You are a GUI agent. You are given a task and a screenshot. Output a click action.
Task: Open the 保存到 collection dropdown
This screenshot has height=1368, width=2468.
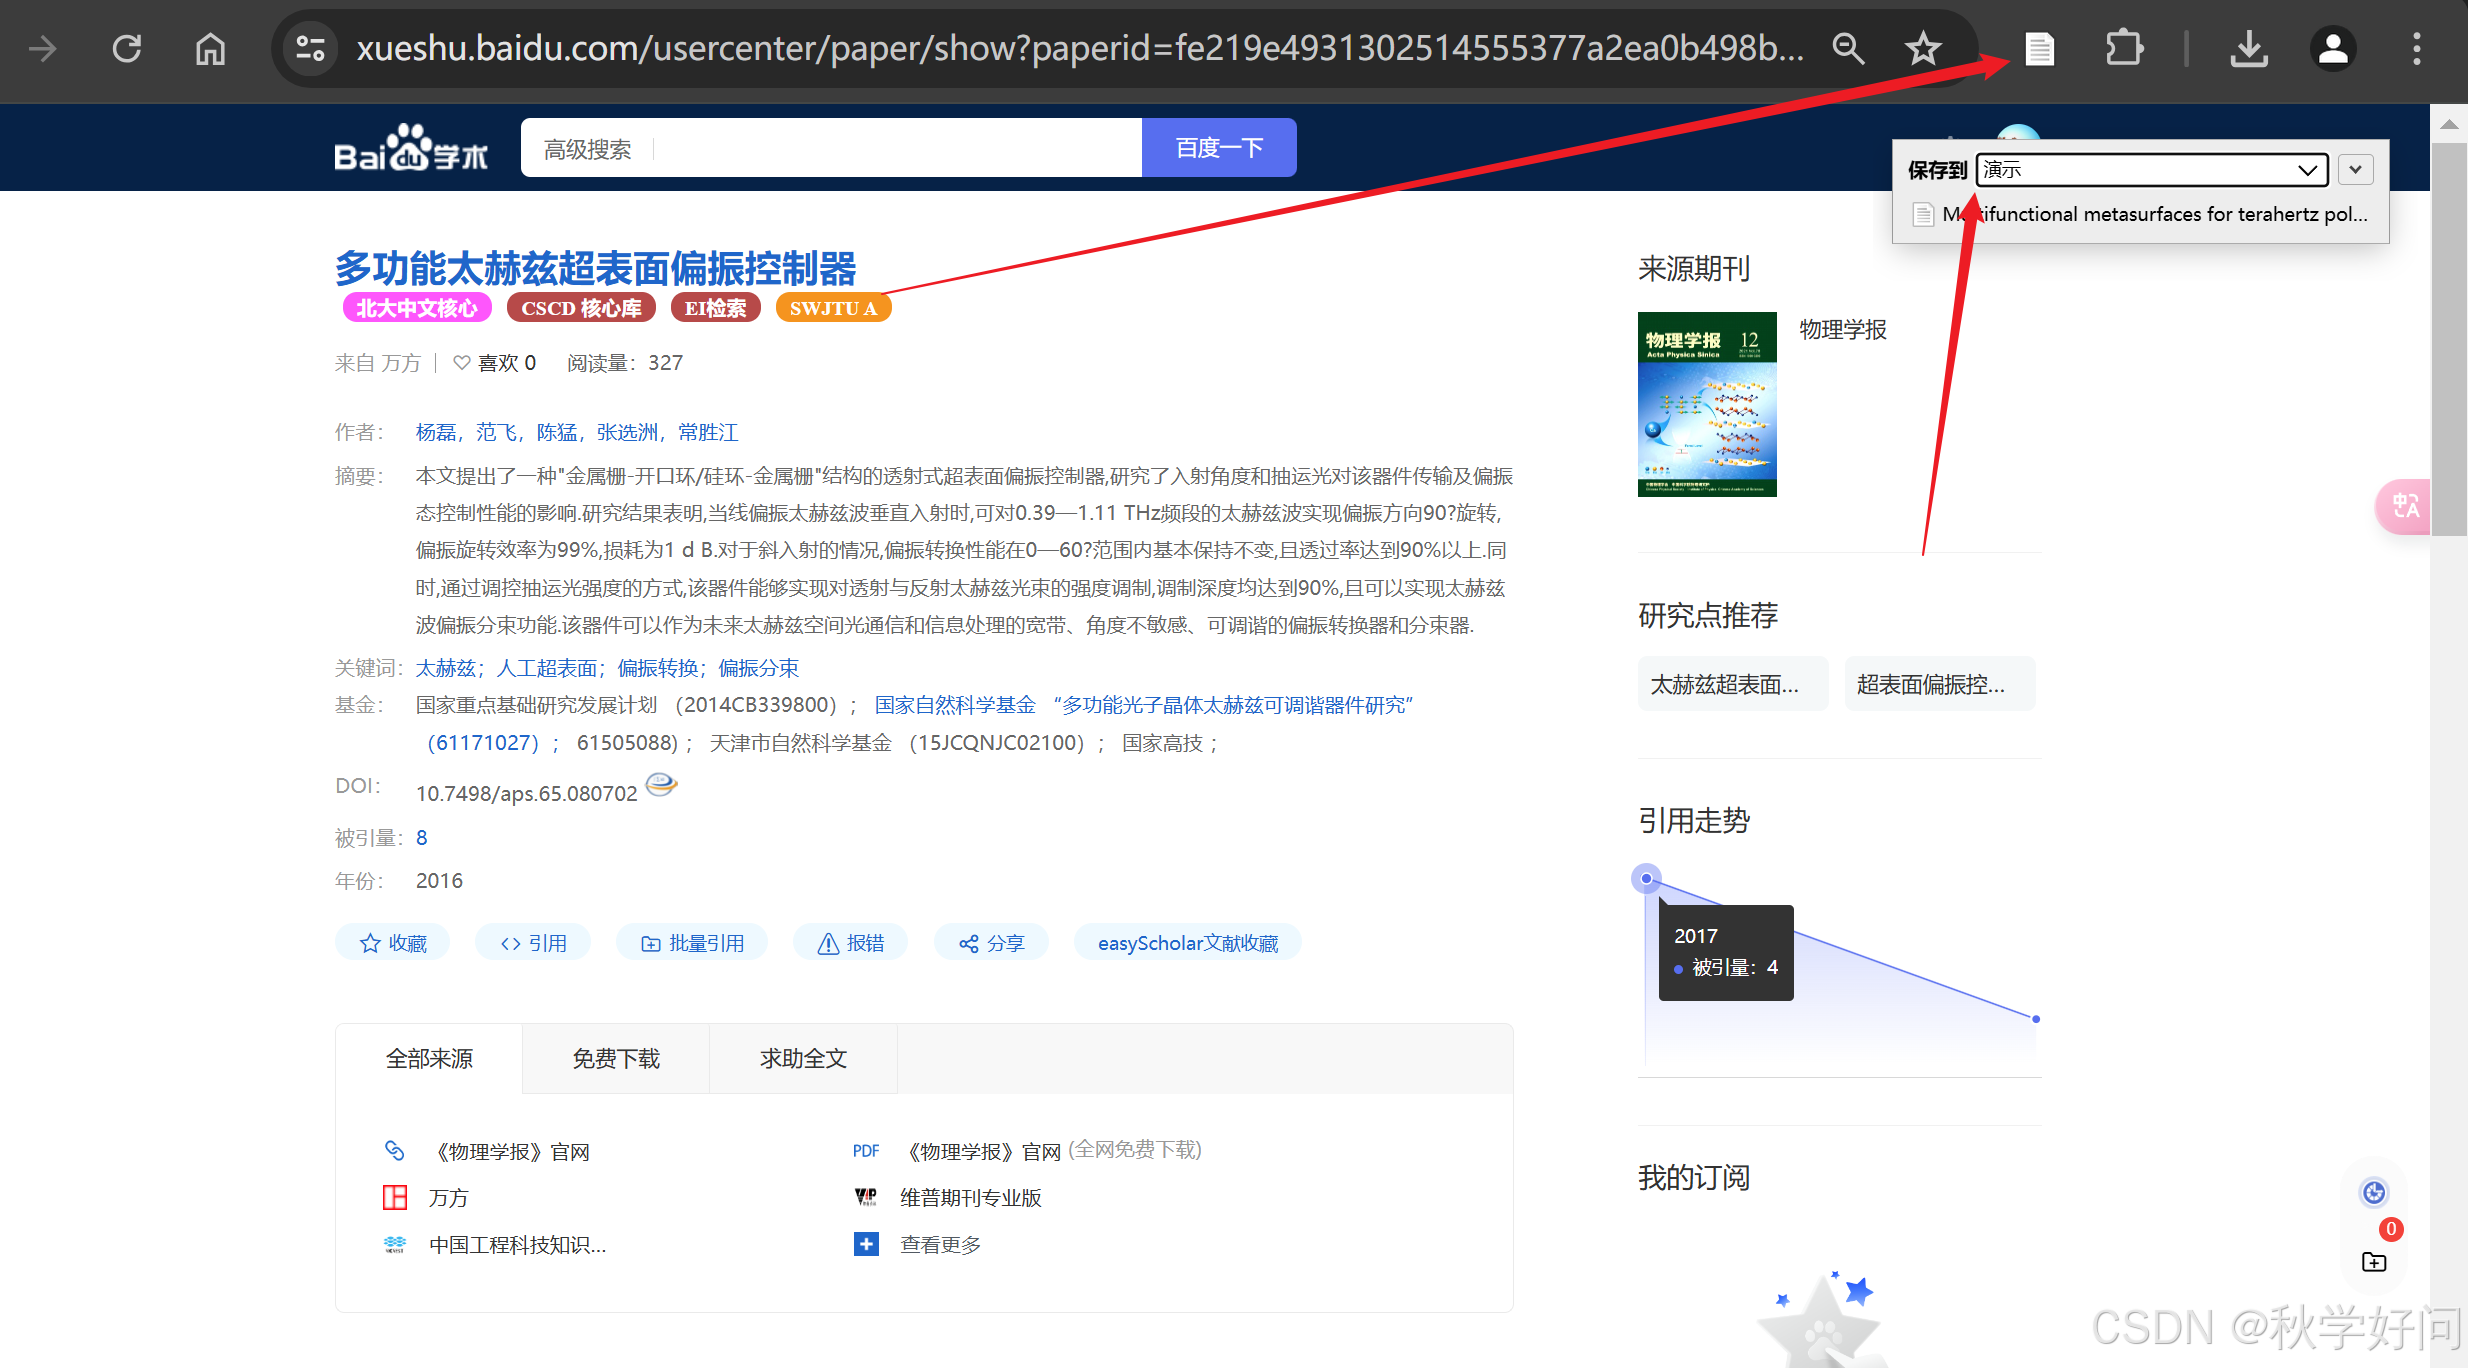[2151, 170]
